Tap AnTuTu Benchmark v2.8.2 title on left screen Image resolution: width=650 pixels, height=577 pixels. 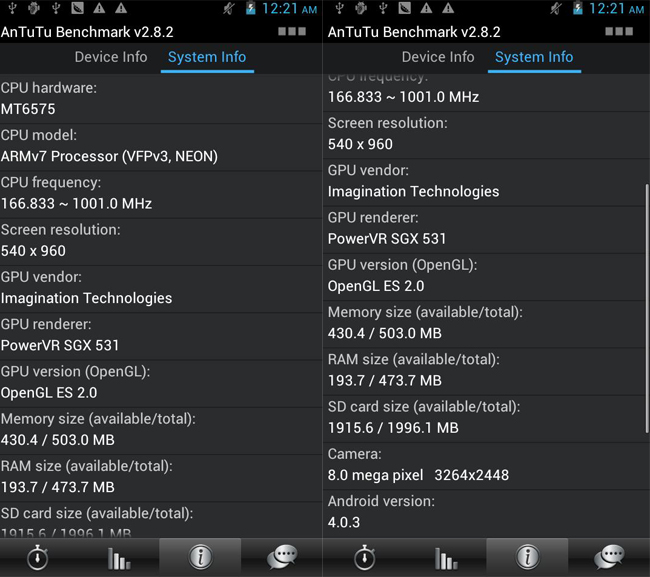87,32
